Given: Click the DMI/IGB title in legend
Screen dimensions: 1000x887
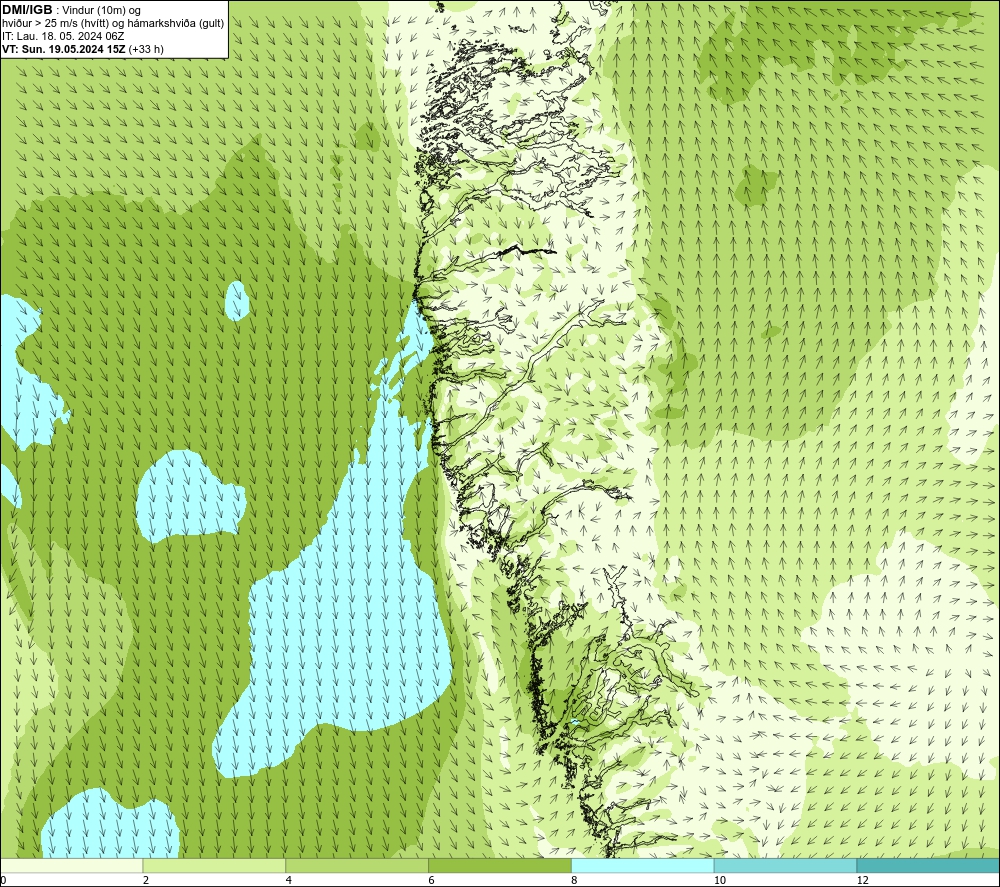Looking at the screenshot, I should pyautogui.click(x=27, y=10).
